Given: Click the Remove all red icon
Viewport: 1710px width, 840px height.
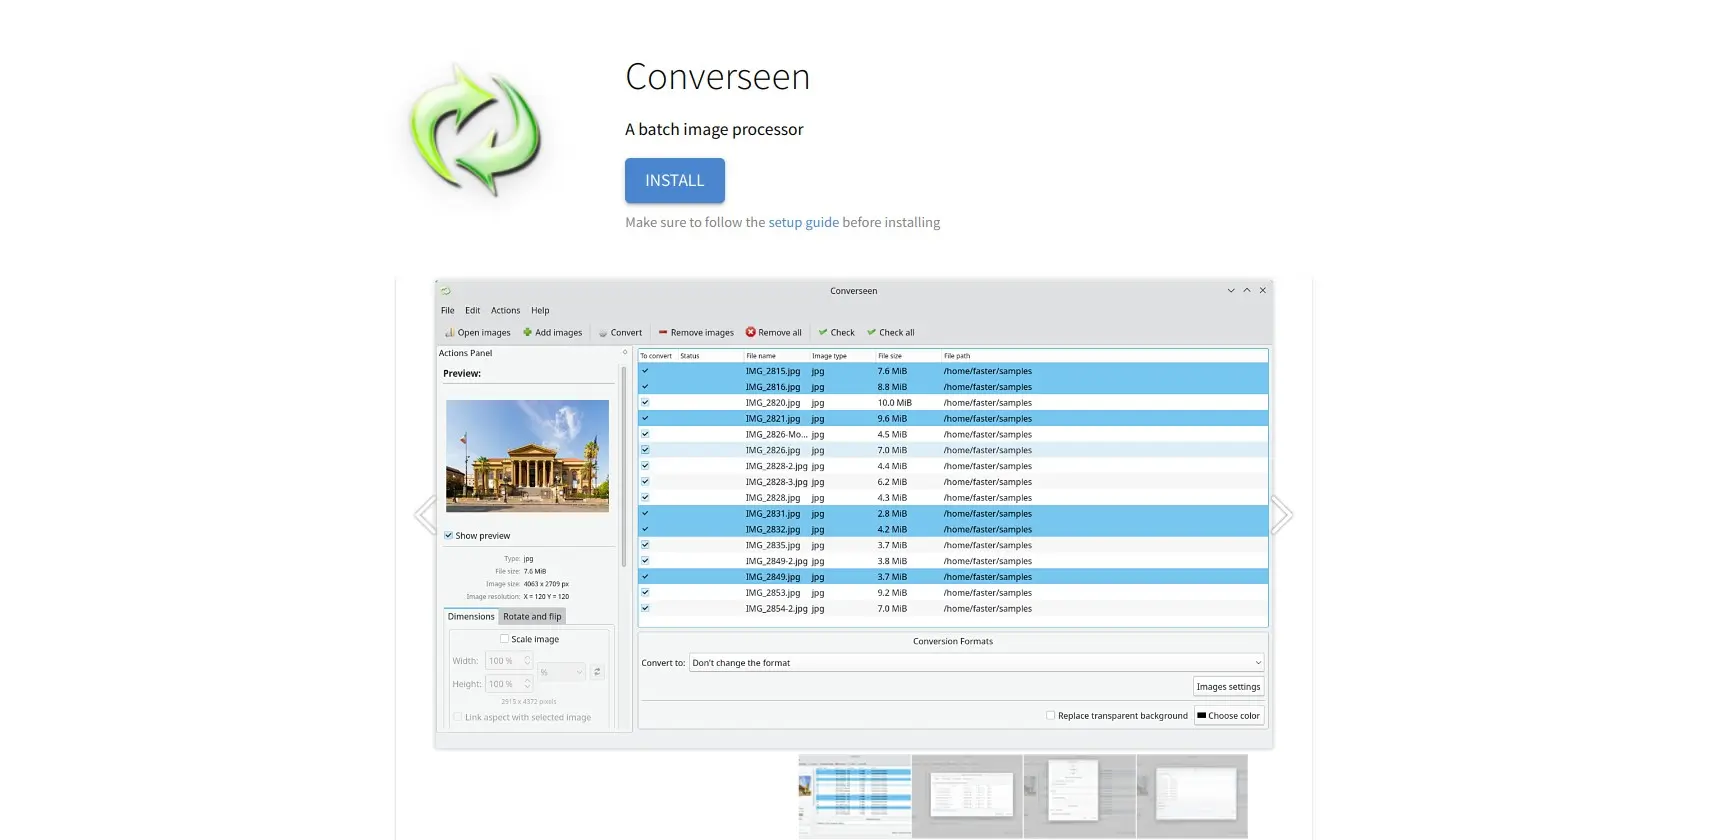Looking at the screenshot, I should click(x=751, y=333).
